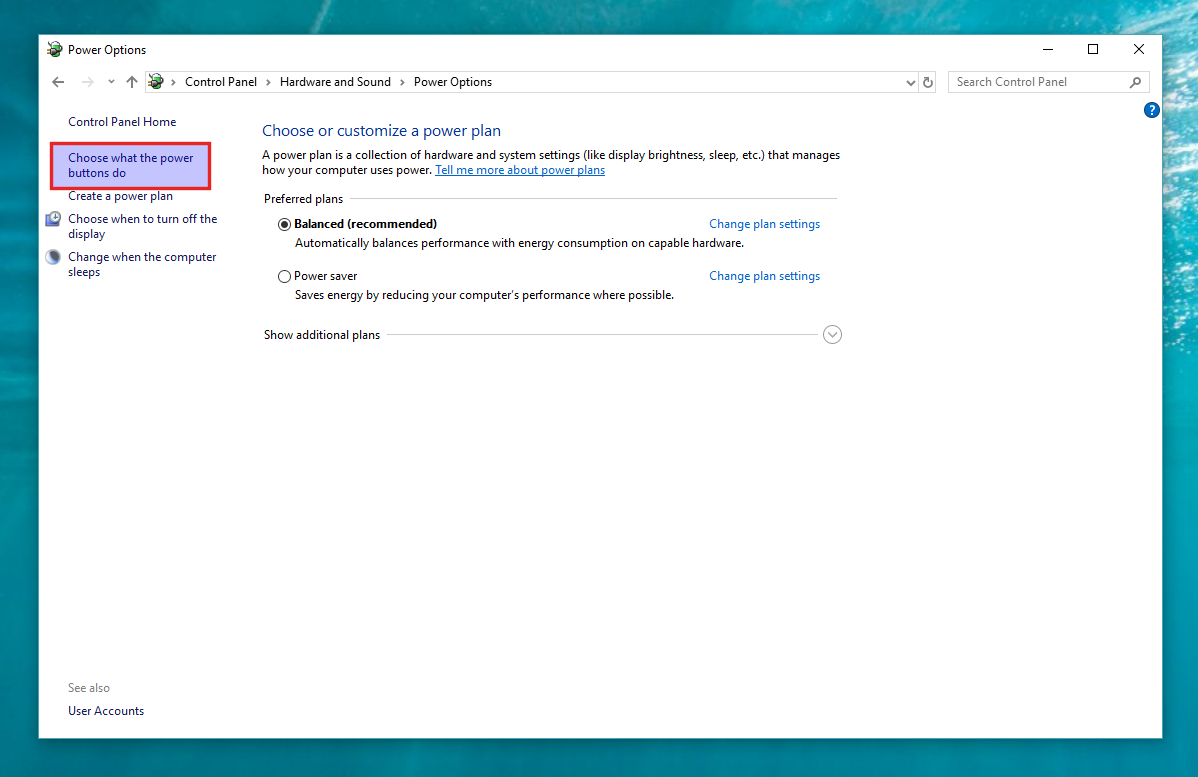The height and width of the screenshot is (777, 1198).
Task: Expand the chevron before Control Panel breadcrumb
Action: pyautogui.click(x=173, y=82)
